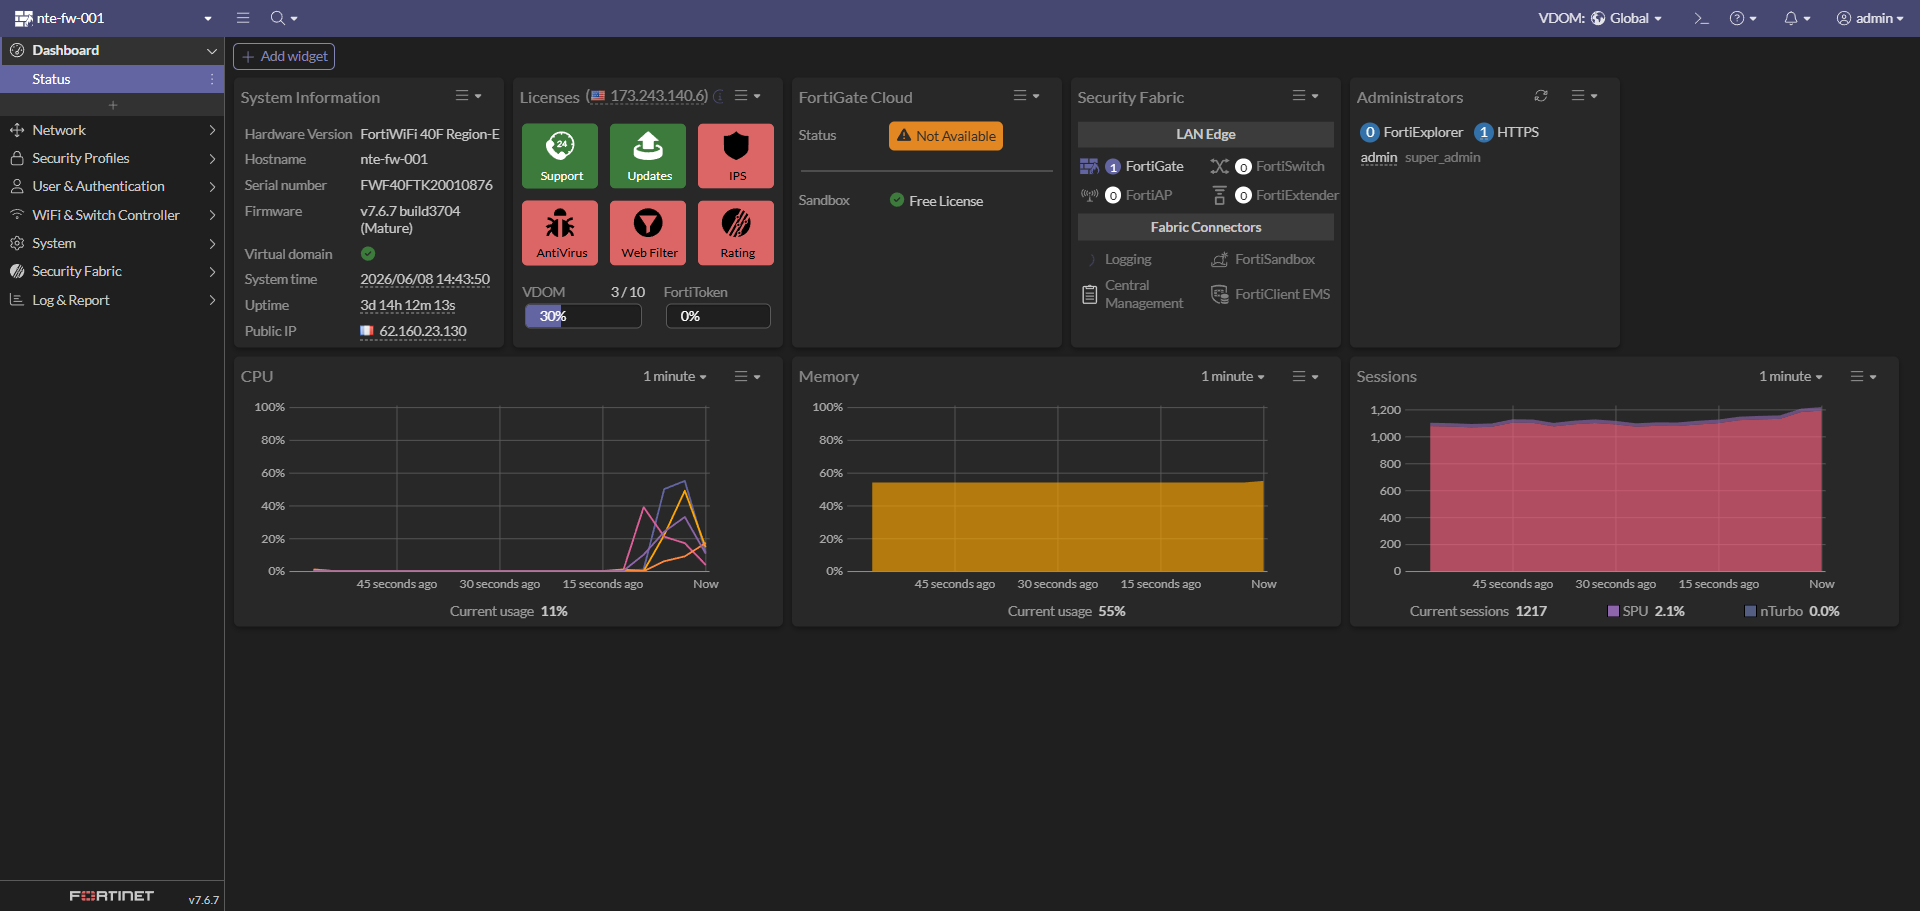Change Sessions widget 1 minute interval
The image size is (1920, 911).
1791,376
